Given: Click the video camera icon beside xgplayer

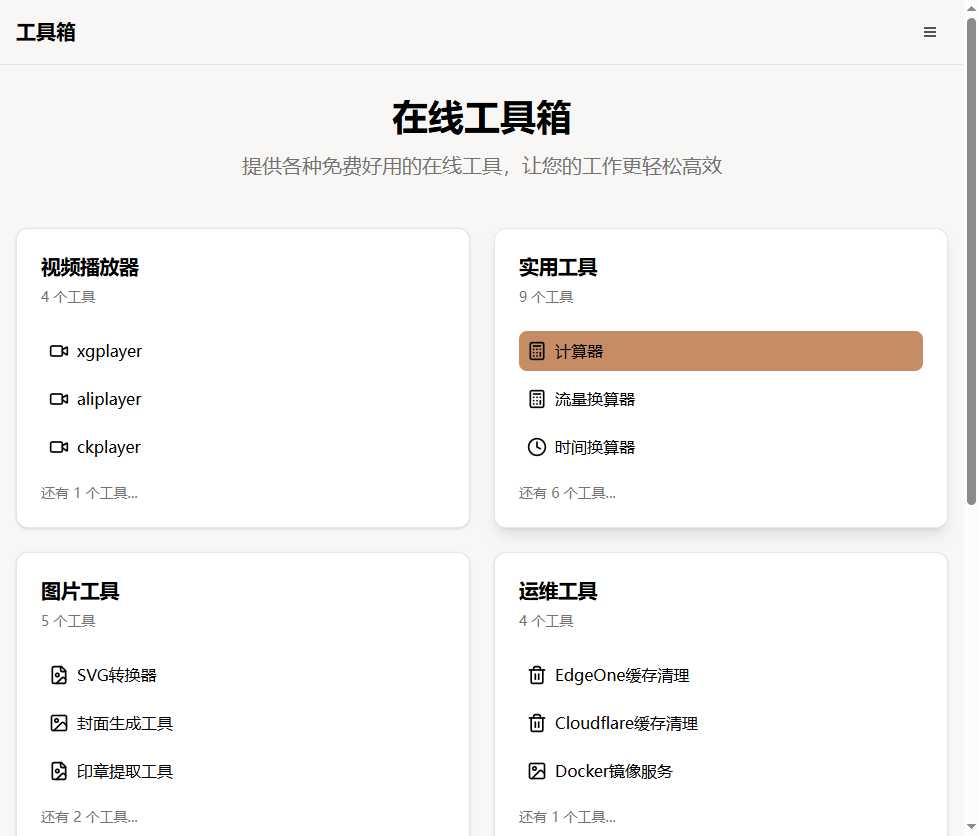Looking at the screenshot, I should (60, 351).
